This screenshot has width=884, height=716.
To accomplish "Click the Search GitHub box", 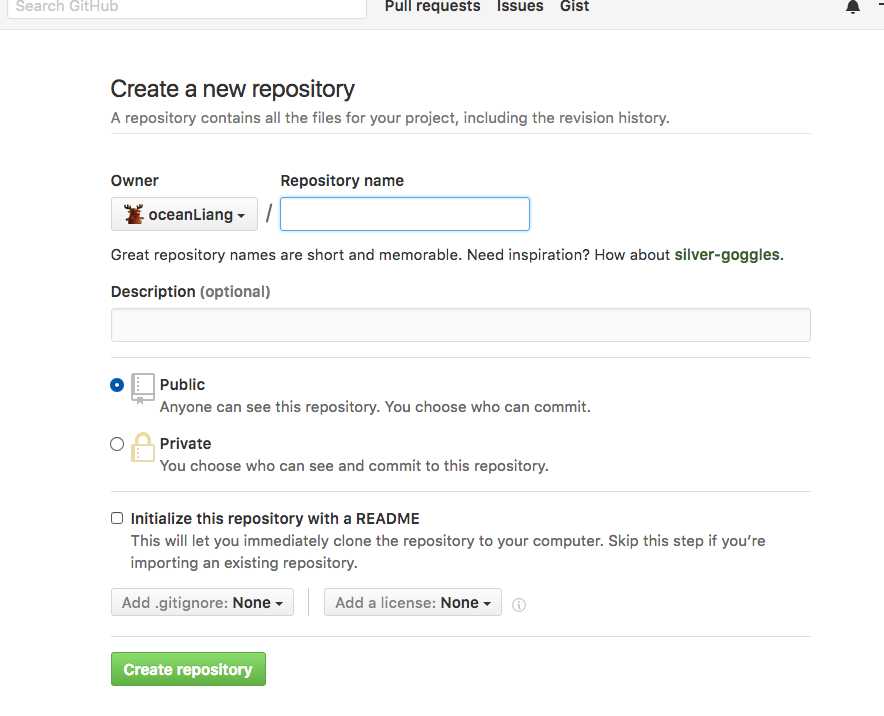I will [187, 7].
